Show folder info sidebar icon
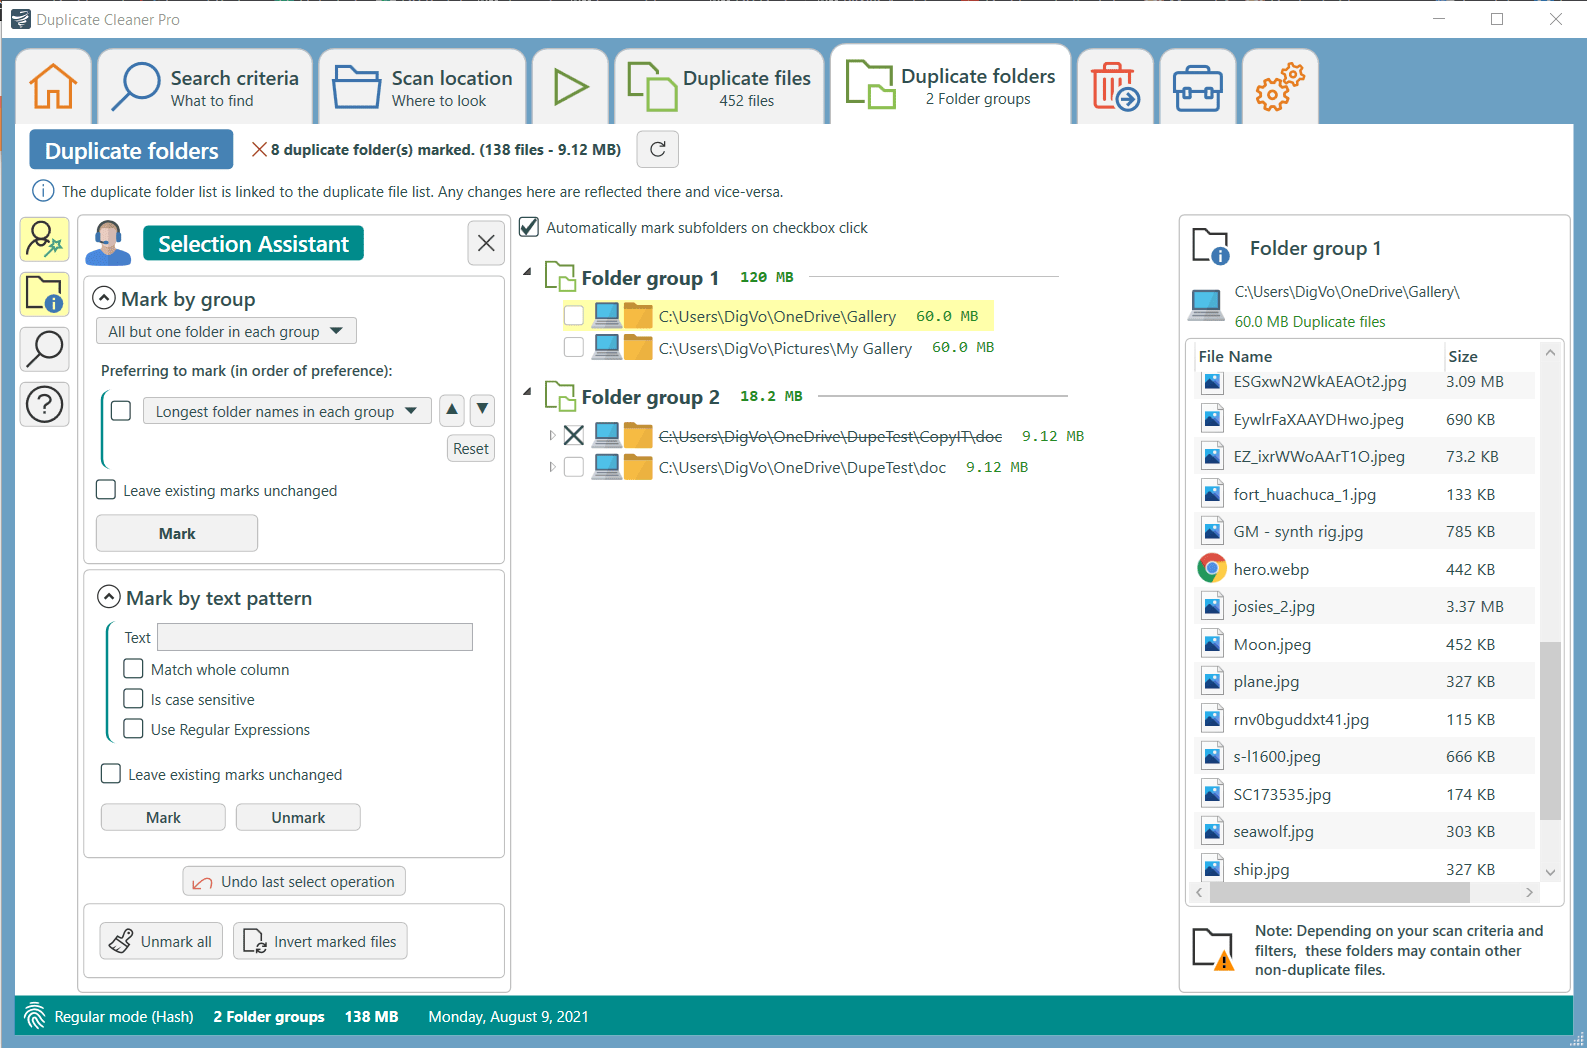 44,294
